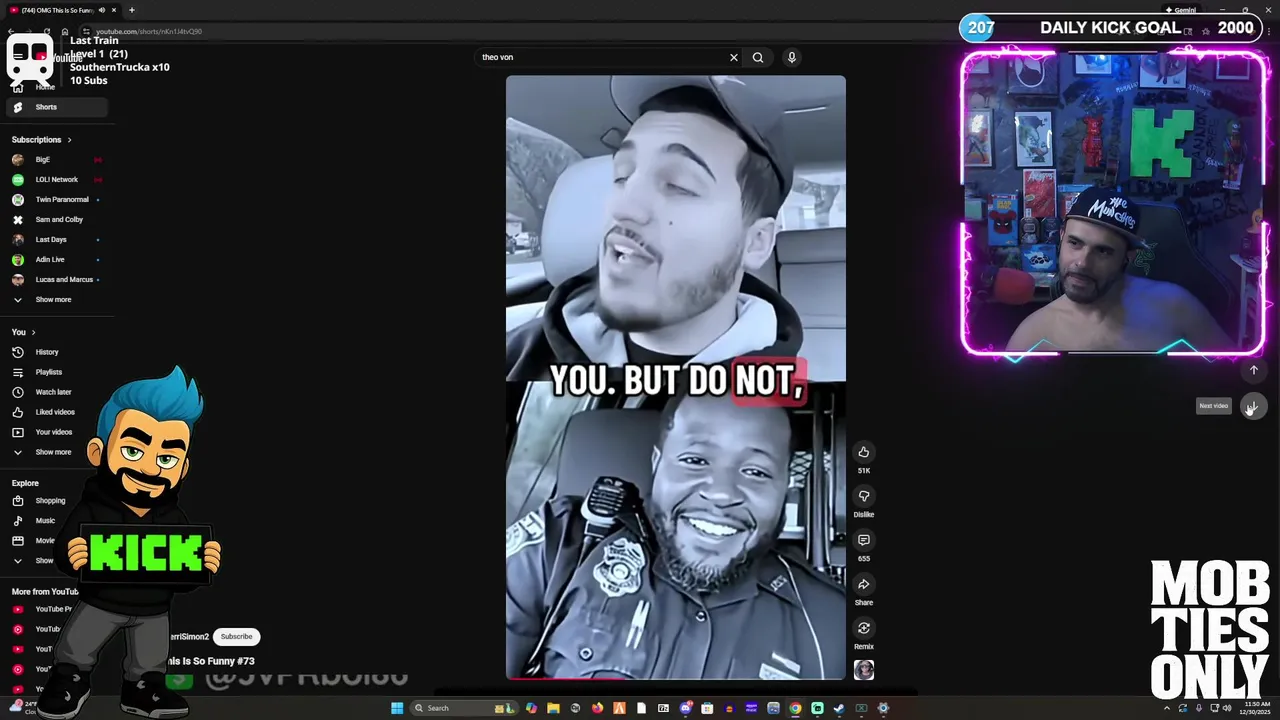Expand Show more under Subscriptions
Image resolution: width=1280 pixels, height=720 pixels.
click(57, 300)
